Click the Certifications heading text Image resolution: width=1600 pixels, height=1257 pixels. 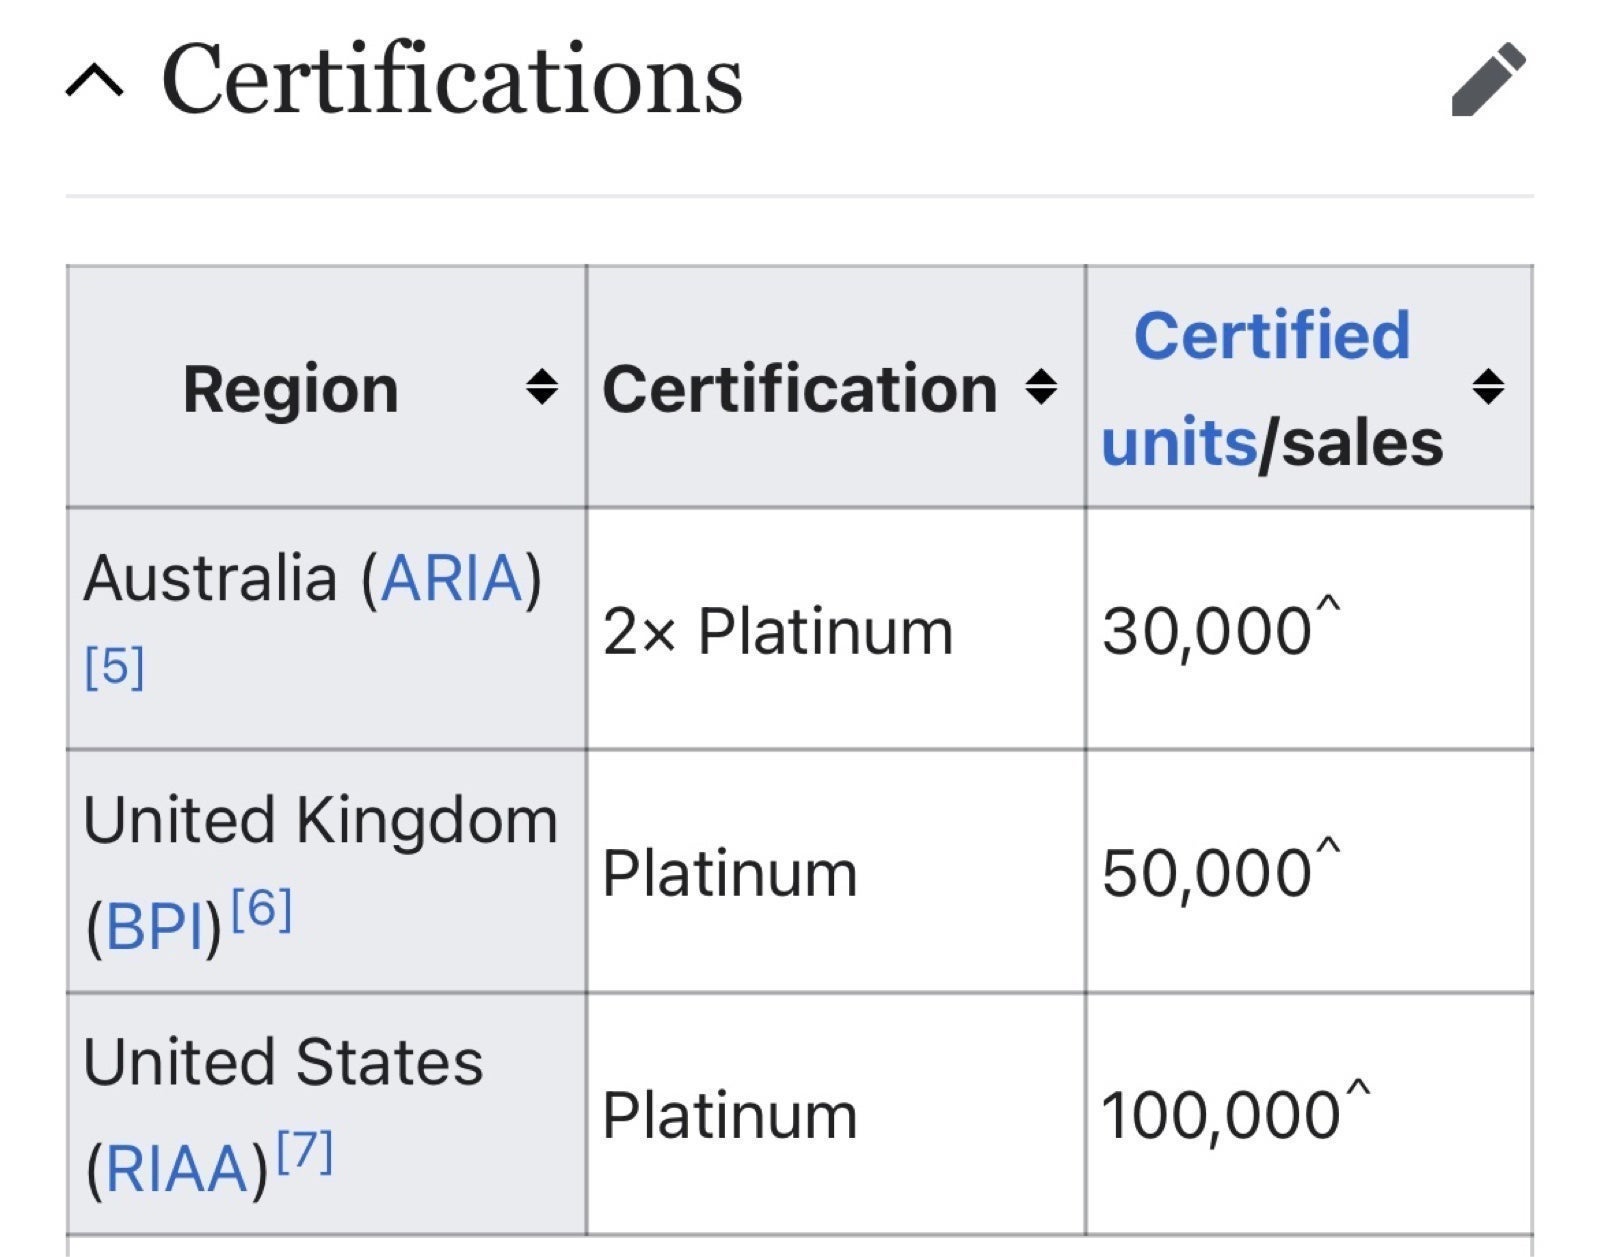pos(452,79)
